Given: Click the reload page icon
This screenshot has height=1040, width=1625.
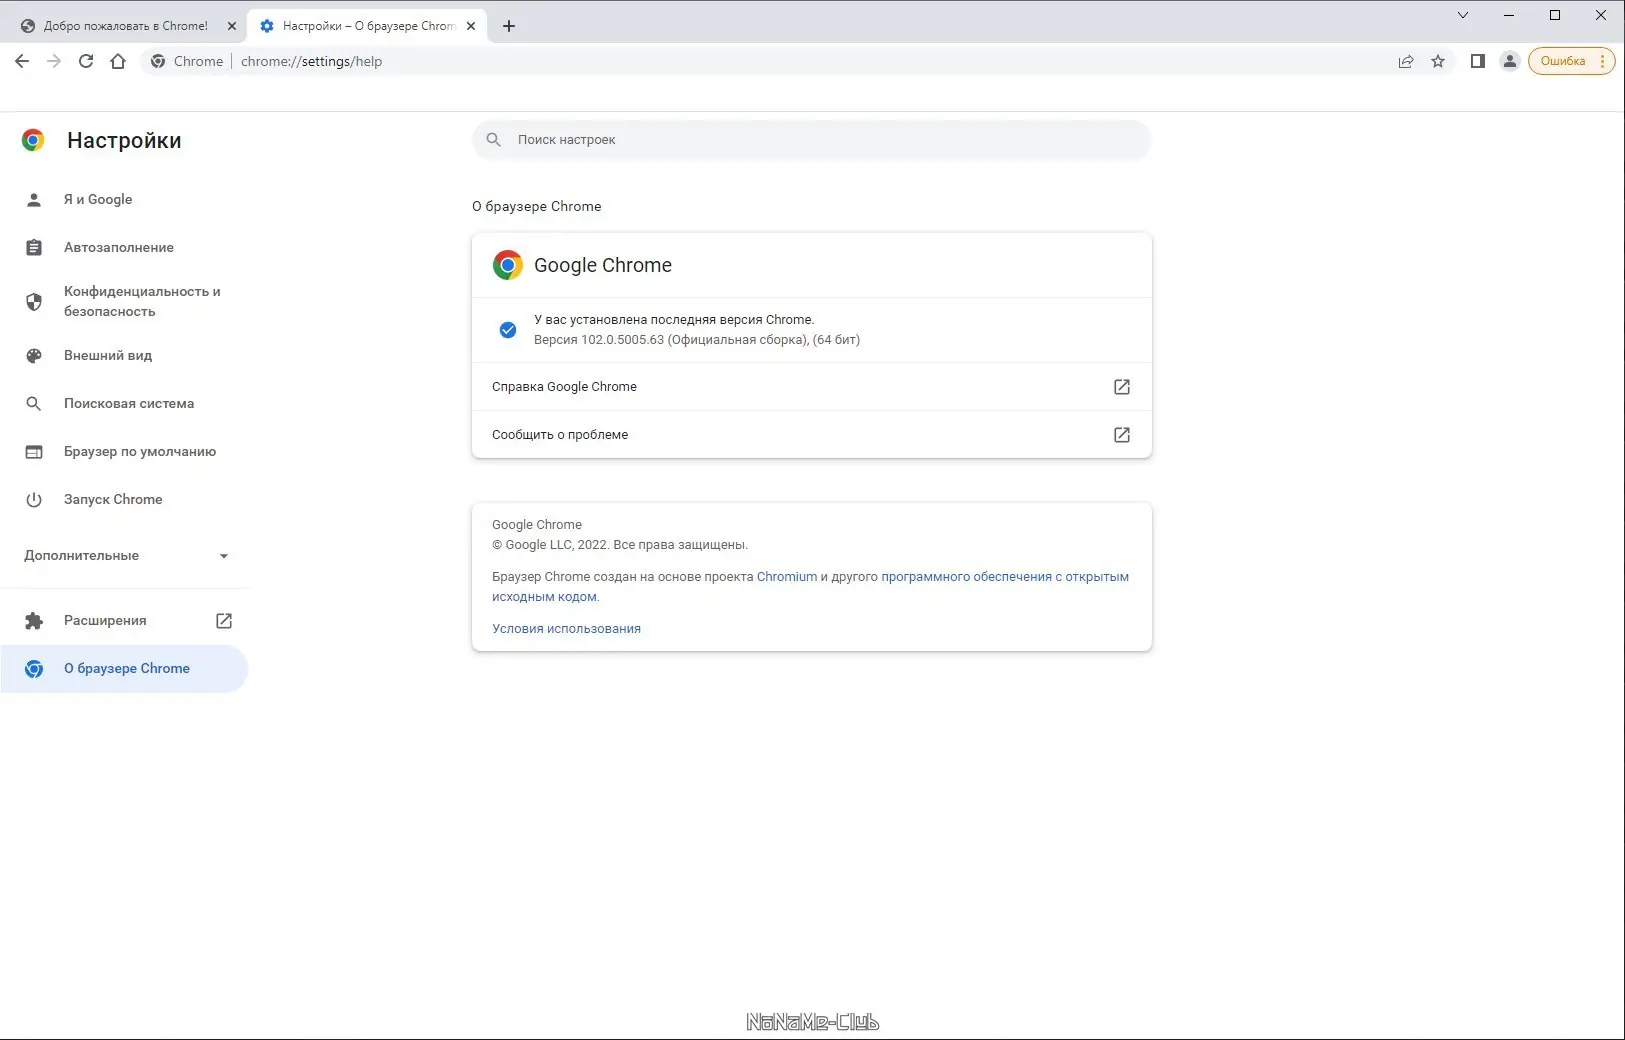Looking at the screenshot, I should click(86, 61).
